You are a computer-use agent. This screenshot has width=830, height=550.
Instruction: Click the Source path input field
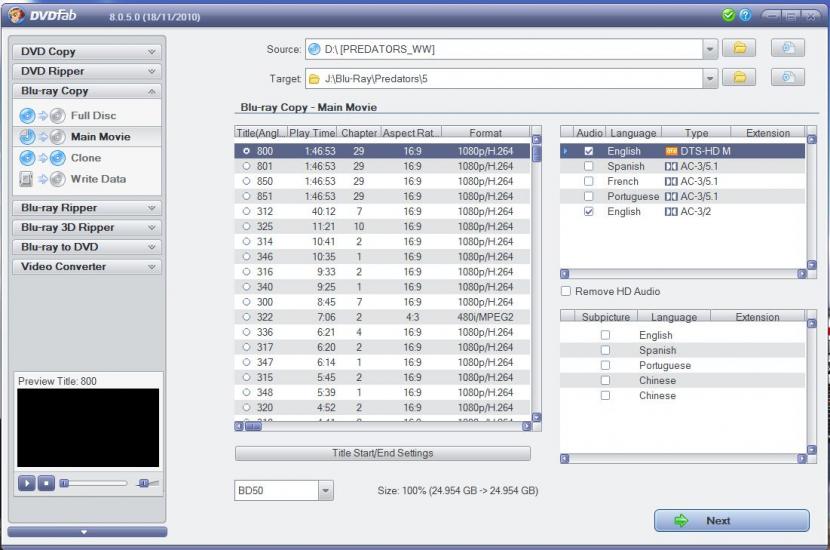[x=504, y=49]
